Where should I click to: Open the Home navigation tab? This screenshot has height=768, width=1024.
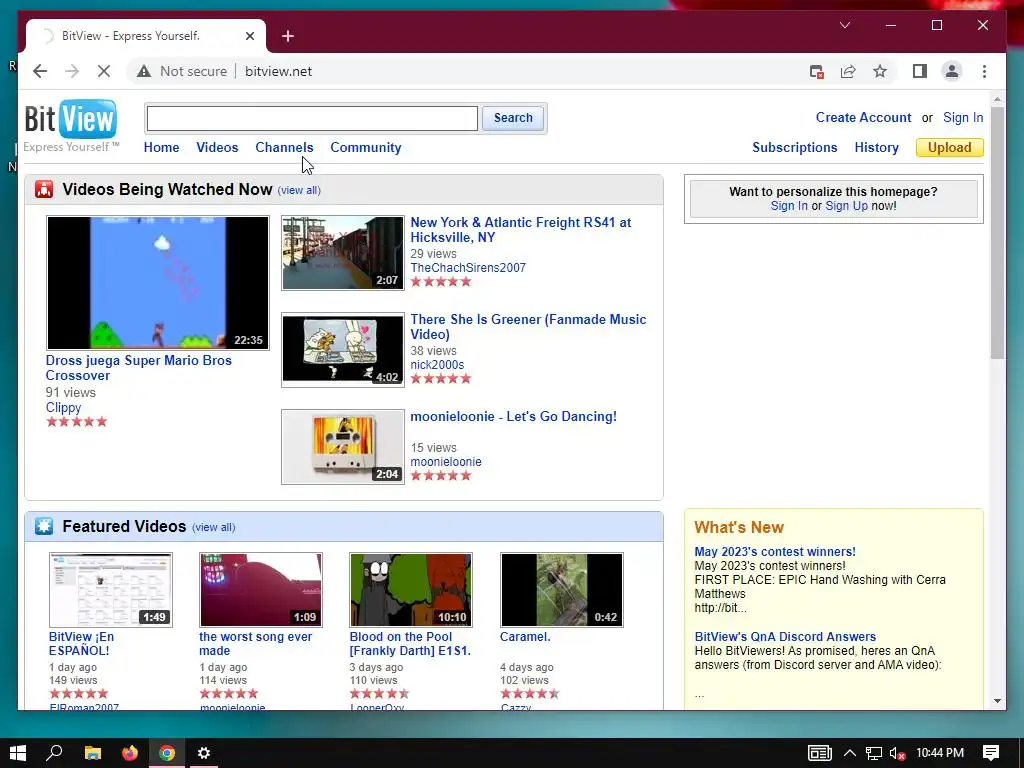pyautogui.click(x=161, y=148)
